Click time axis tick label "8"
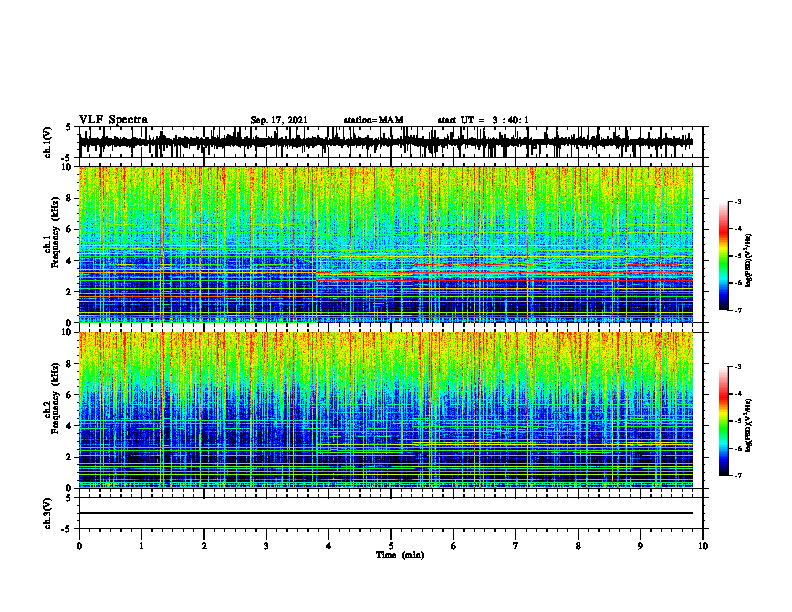The image size is (792, 612). (578, 546)
